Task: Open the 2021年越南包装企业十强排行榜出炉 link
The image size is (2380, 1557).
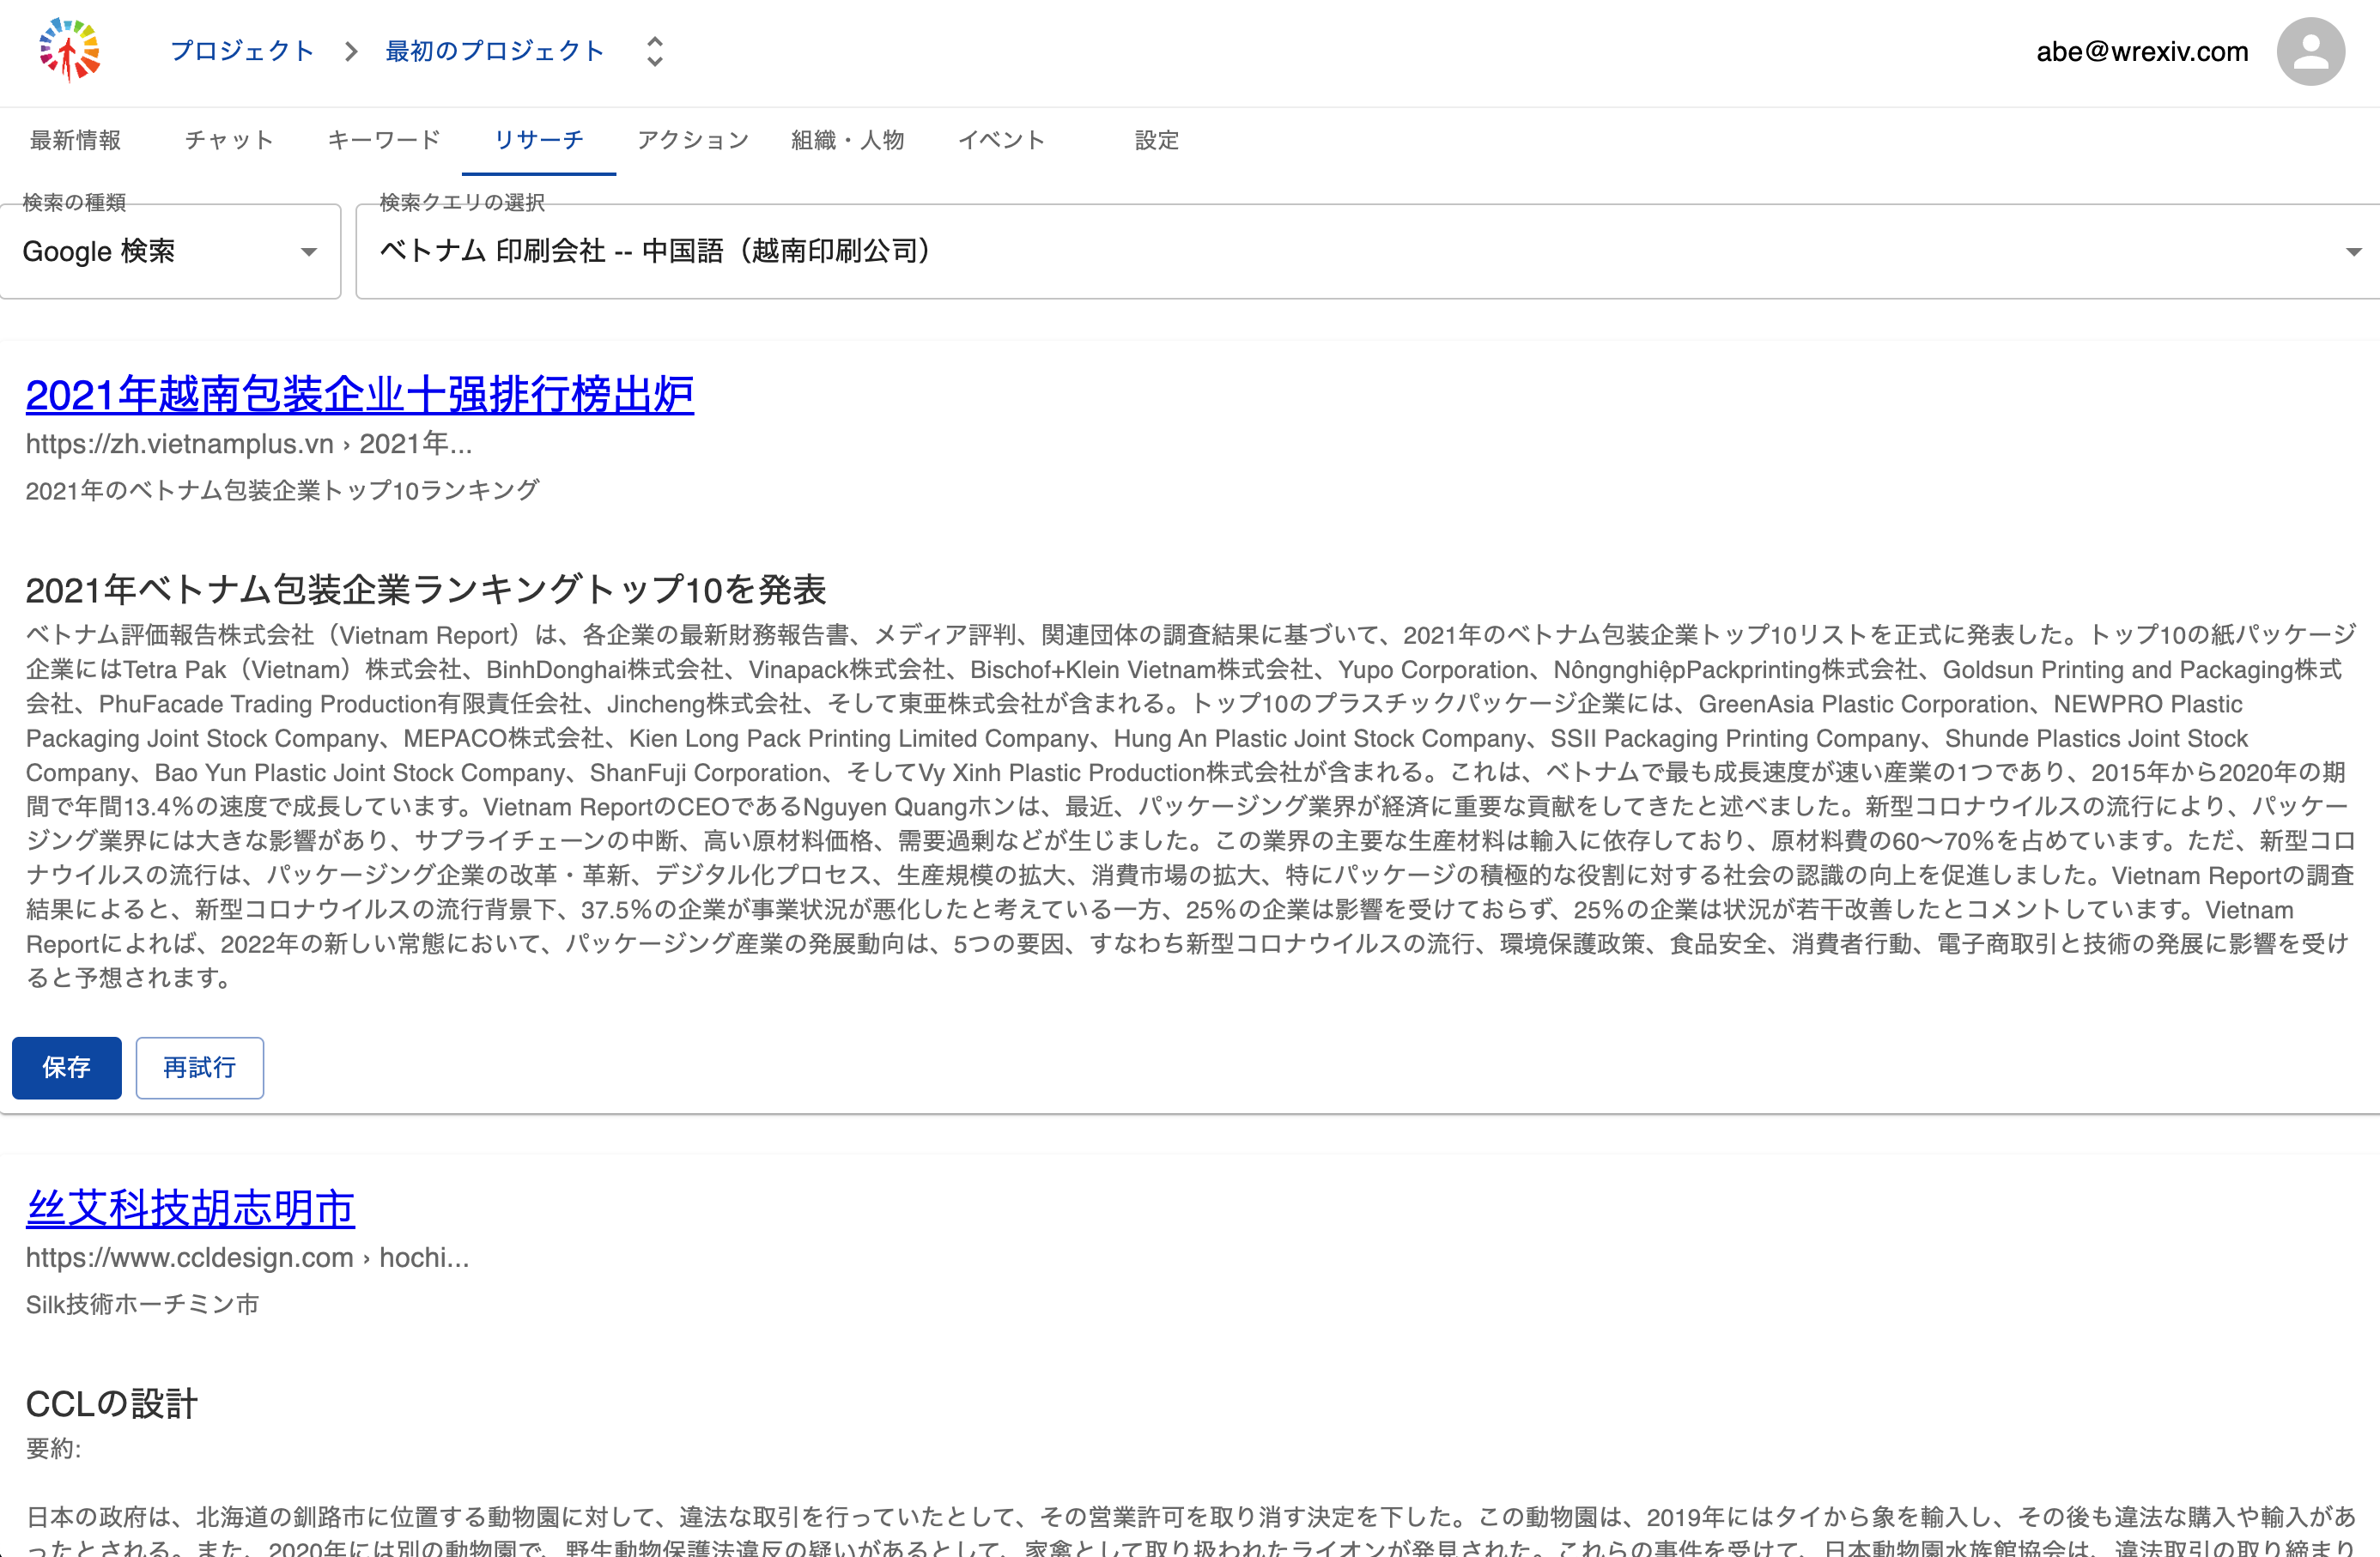Action: pyautogui.click(x=360, y=395)
